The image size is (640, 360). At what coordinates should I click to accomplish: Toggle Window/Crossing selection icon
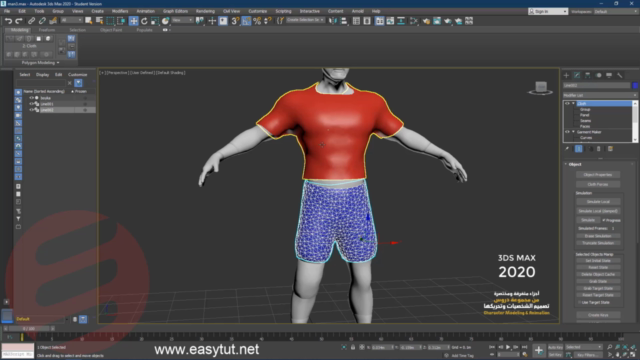point(121,21)
